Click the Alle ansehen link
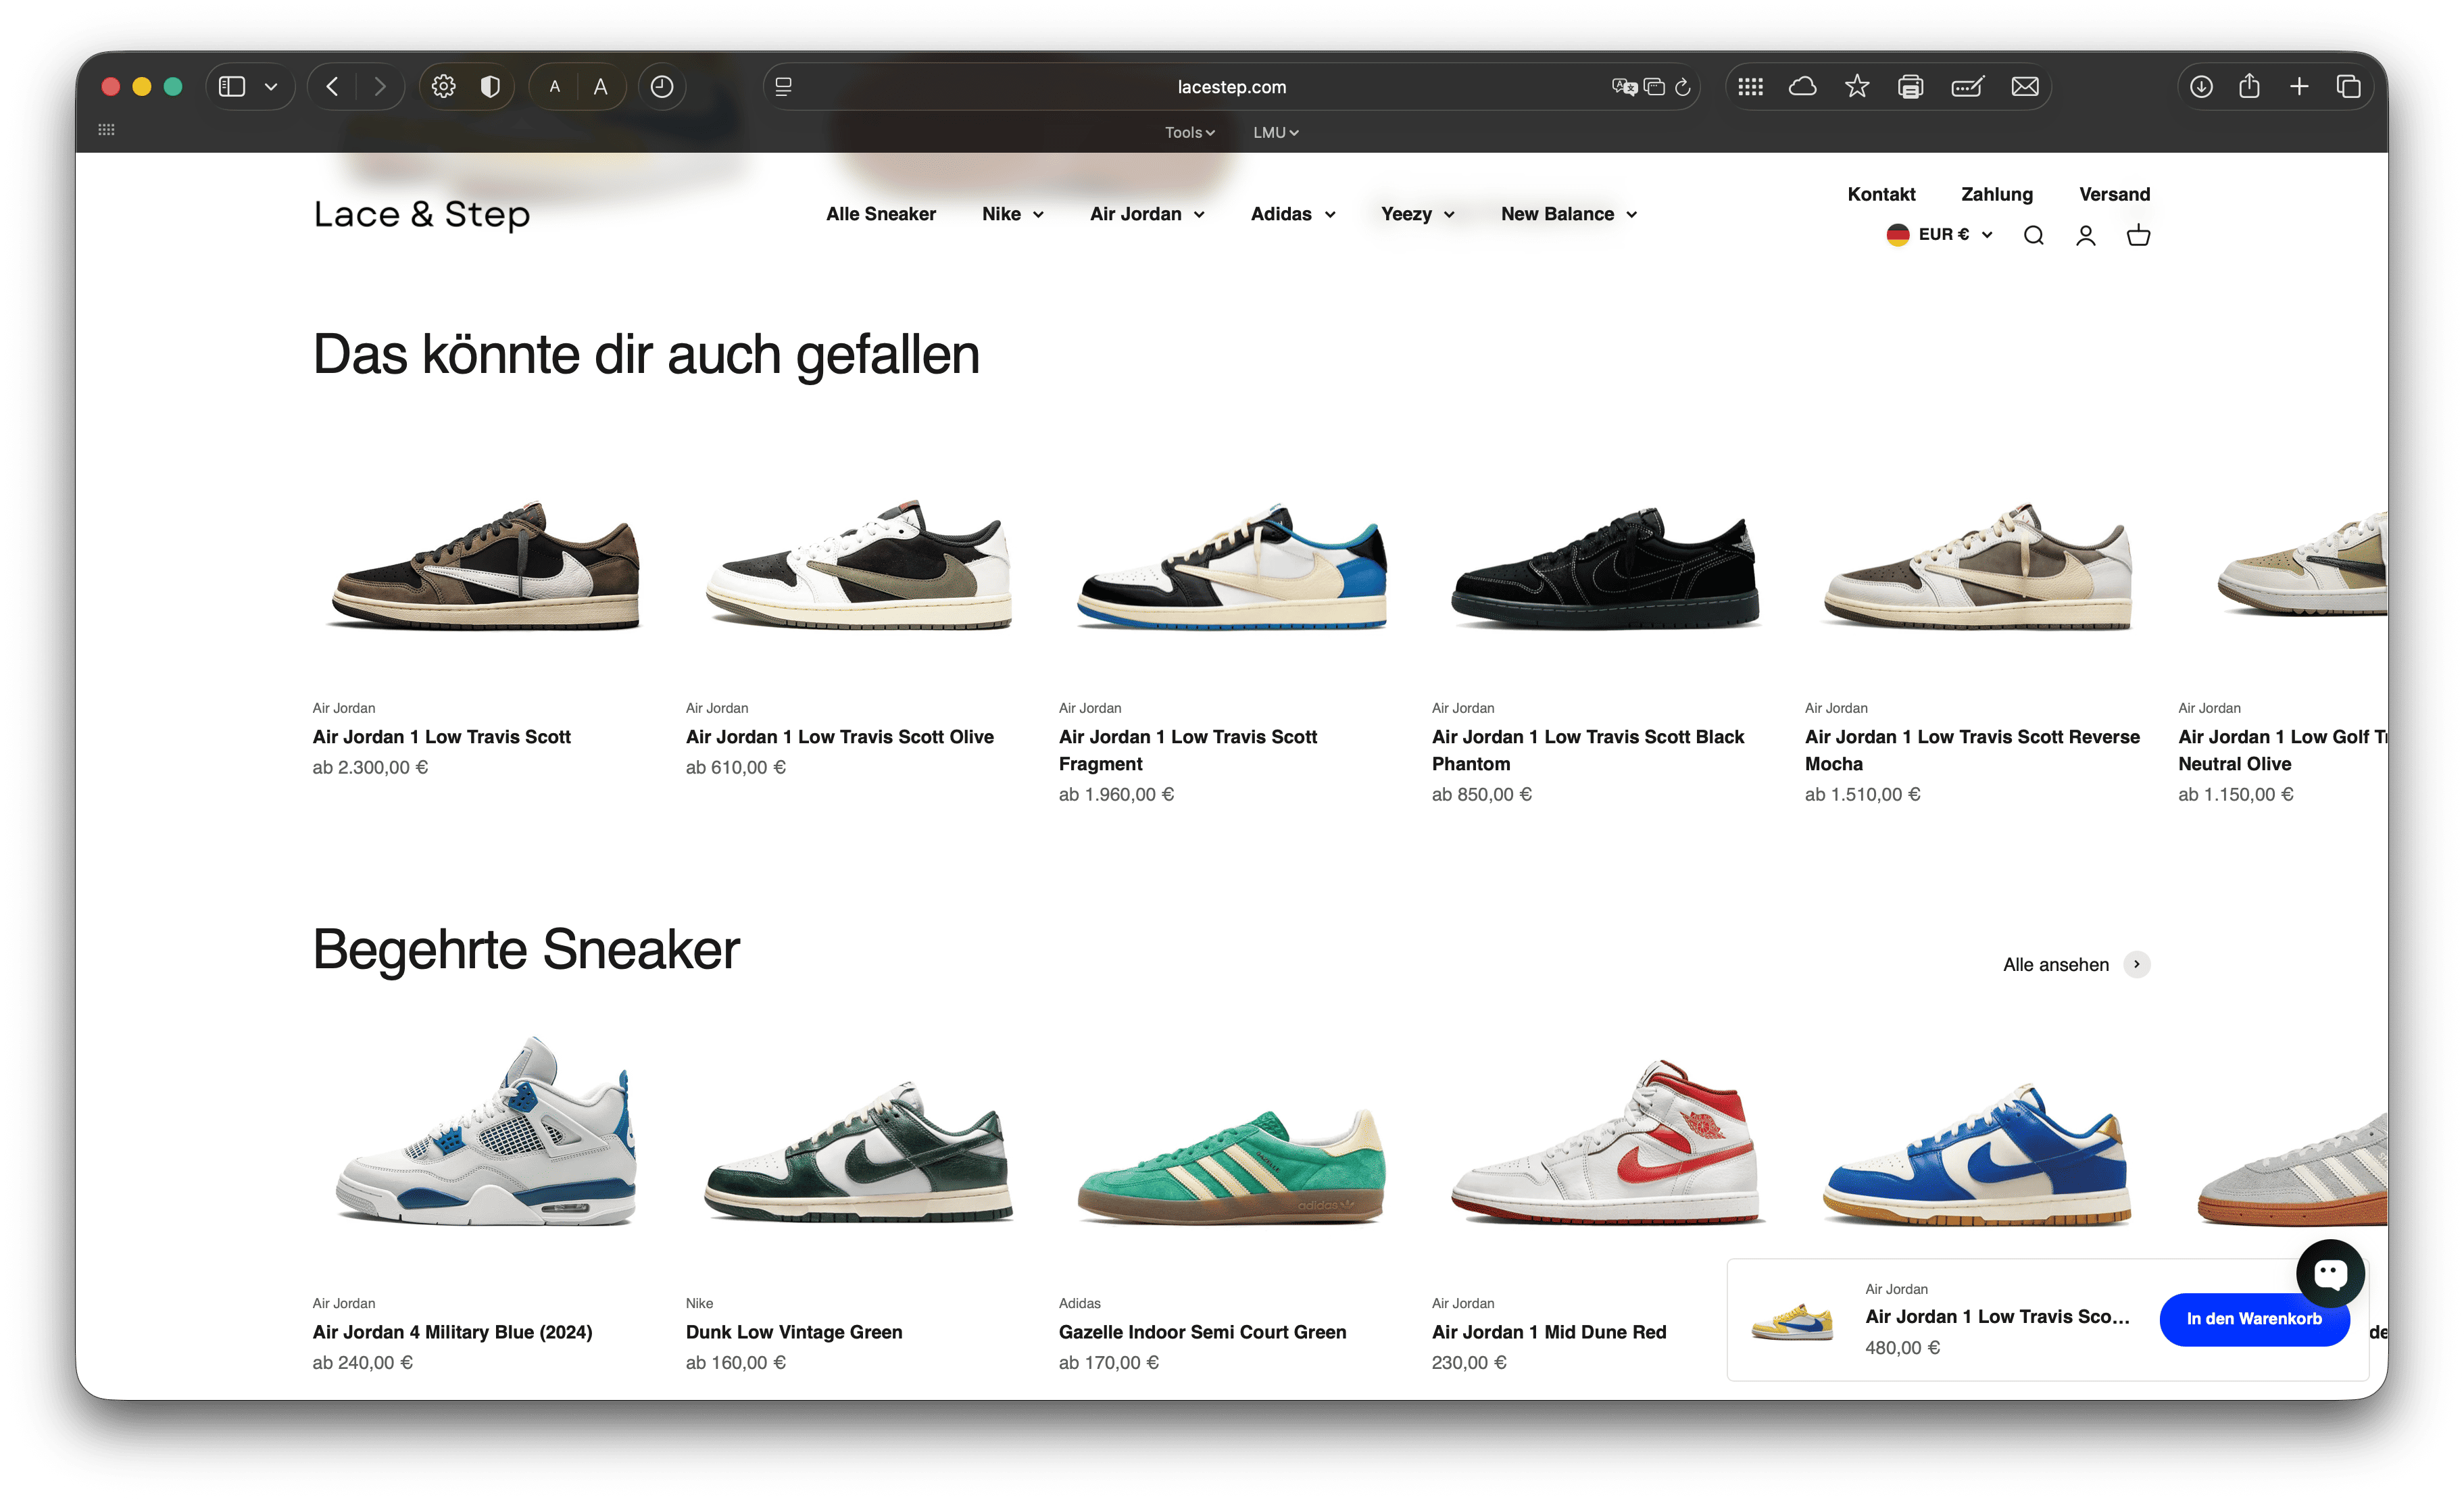This screenshot has width=2464, height=1500. point(2056,965)
